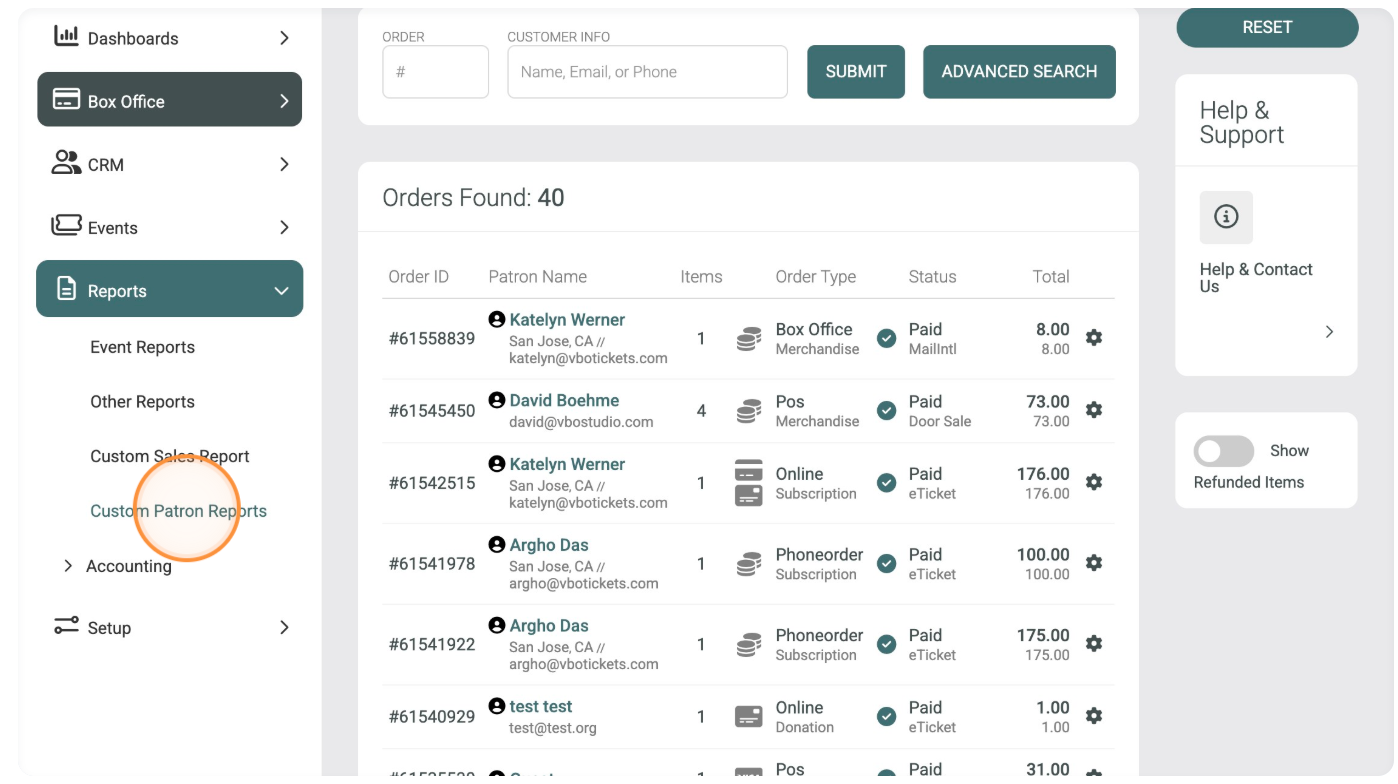Click the Box Office card icon
This screenshot has width=1398, height=784.
66,100
